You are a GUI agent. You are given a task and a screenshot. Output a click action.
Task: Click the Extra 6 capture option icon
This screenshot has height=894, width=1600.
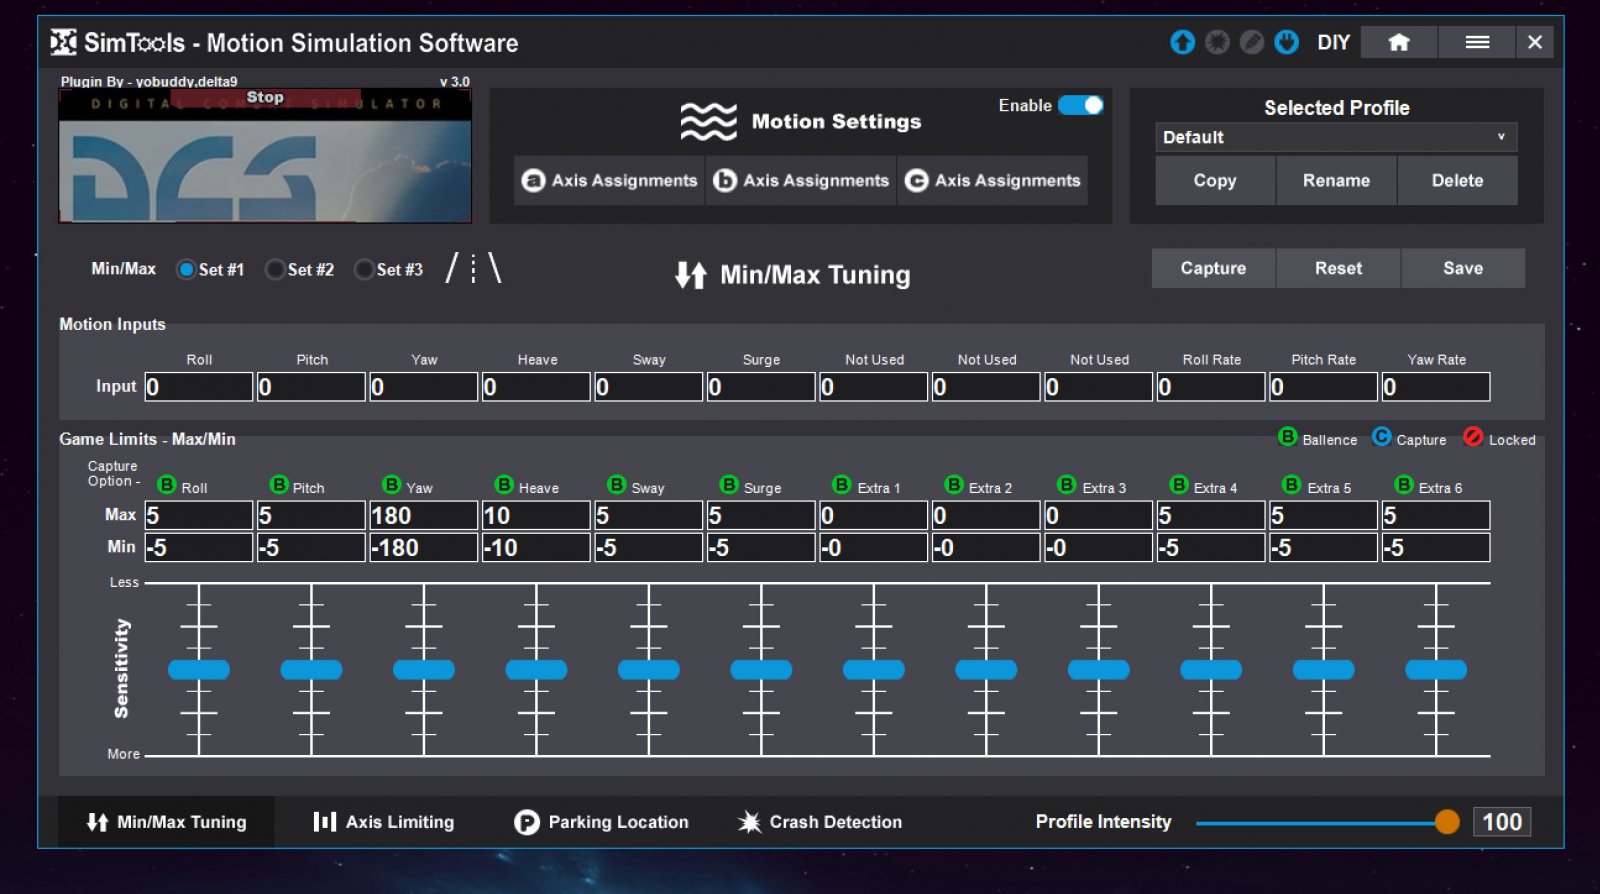click(x=1404, y=485)
